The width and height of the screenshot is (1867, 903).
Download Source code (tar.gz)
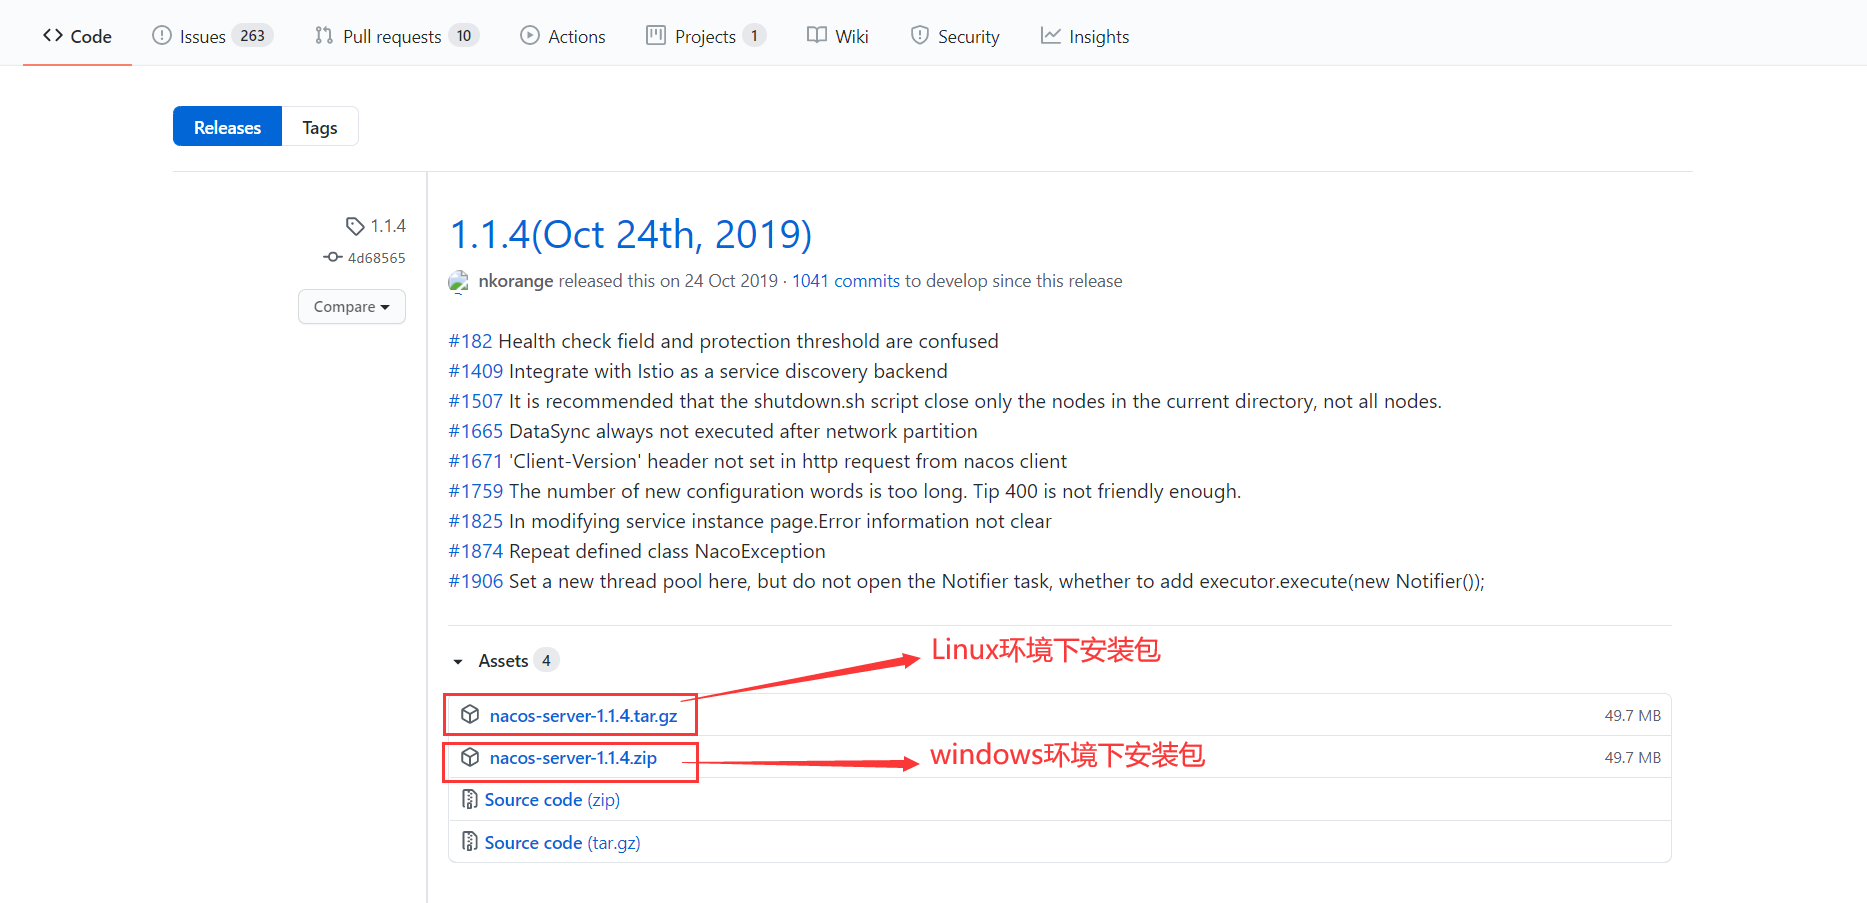click(x=562, y=843)
